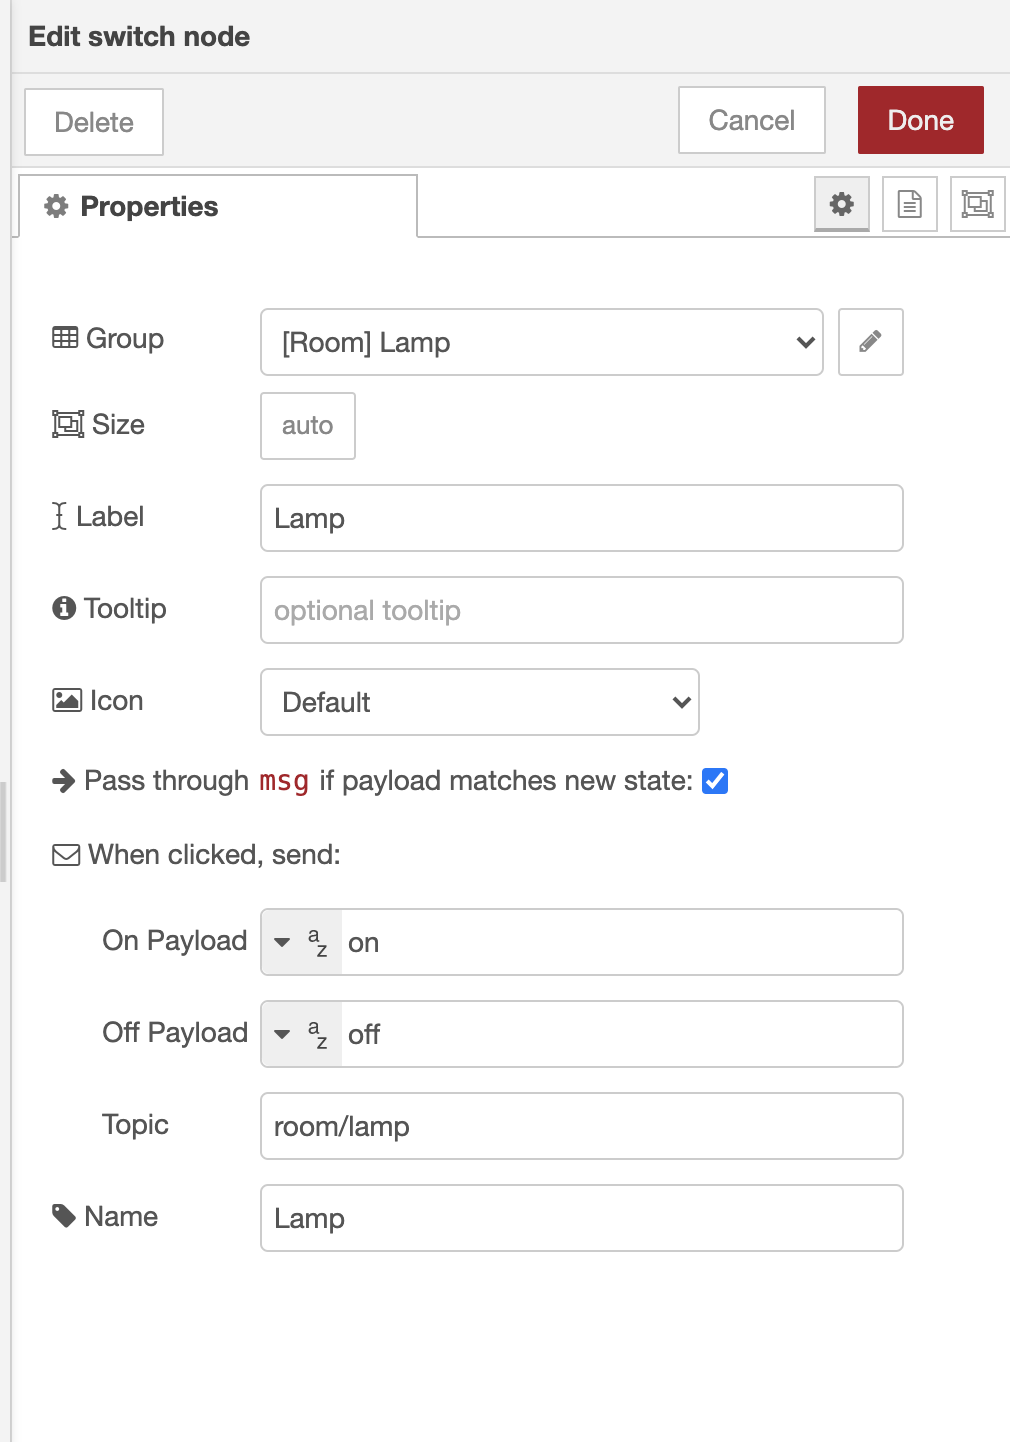Cancel editing the switch node
This screenshot has height=1442, width=1010.
[x=751, y=120]
